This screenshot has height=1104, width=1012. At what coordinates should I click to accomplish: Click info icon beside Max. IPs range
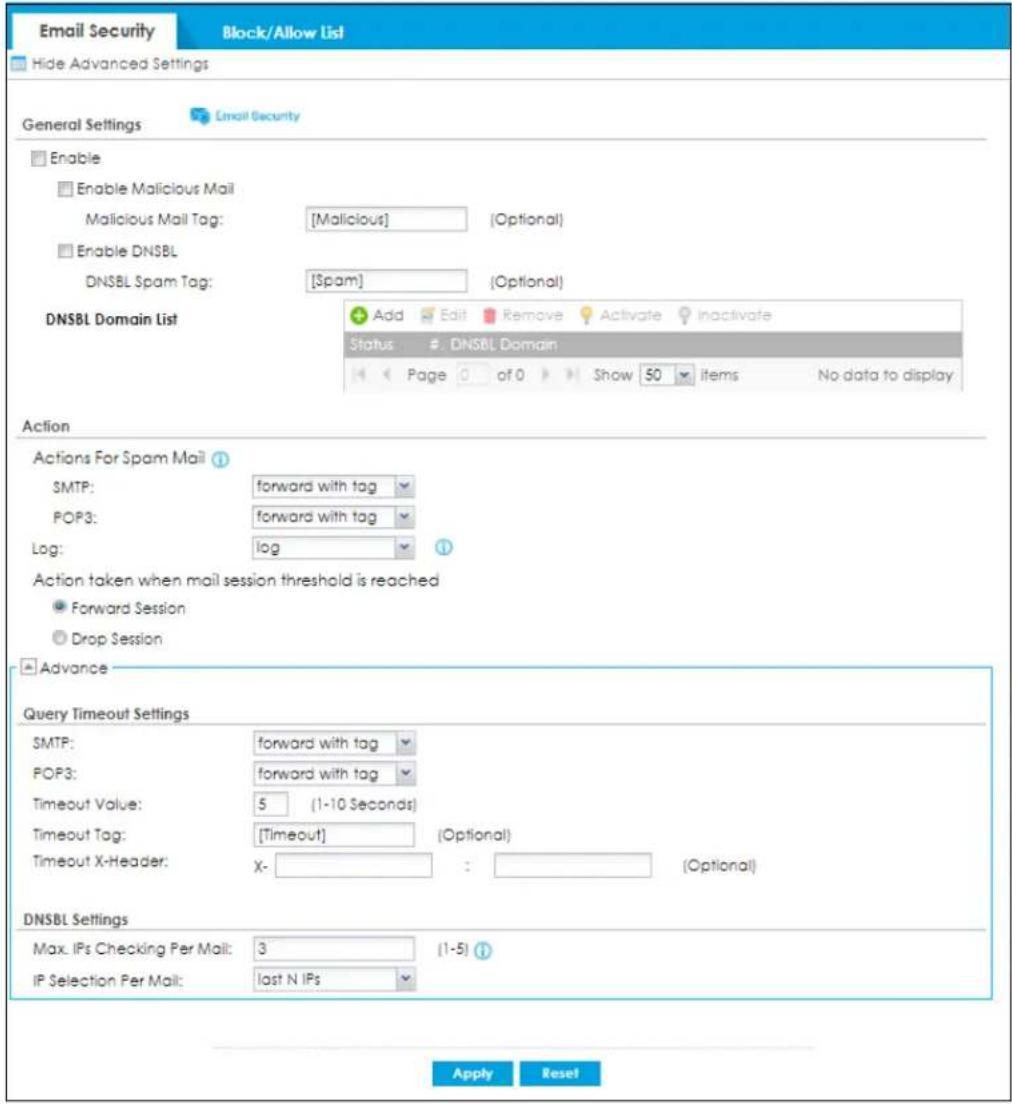point(483,951)
